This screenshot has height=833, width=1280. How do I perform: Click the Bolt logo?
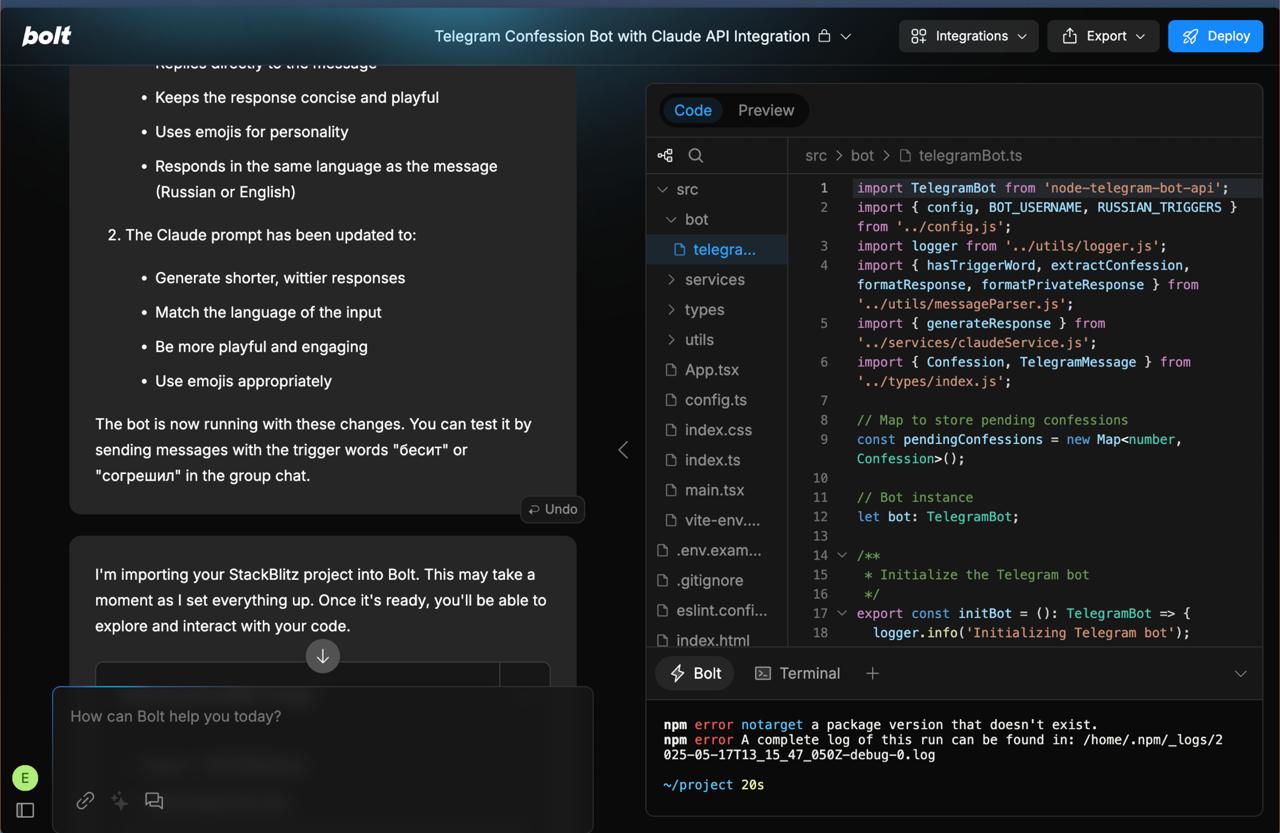(47, 36)
